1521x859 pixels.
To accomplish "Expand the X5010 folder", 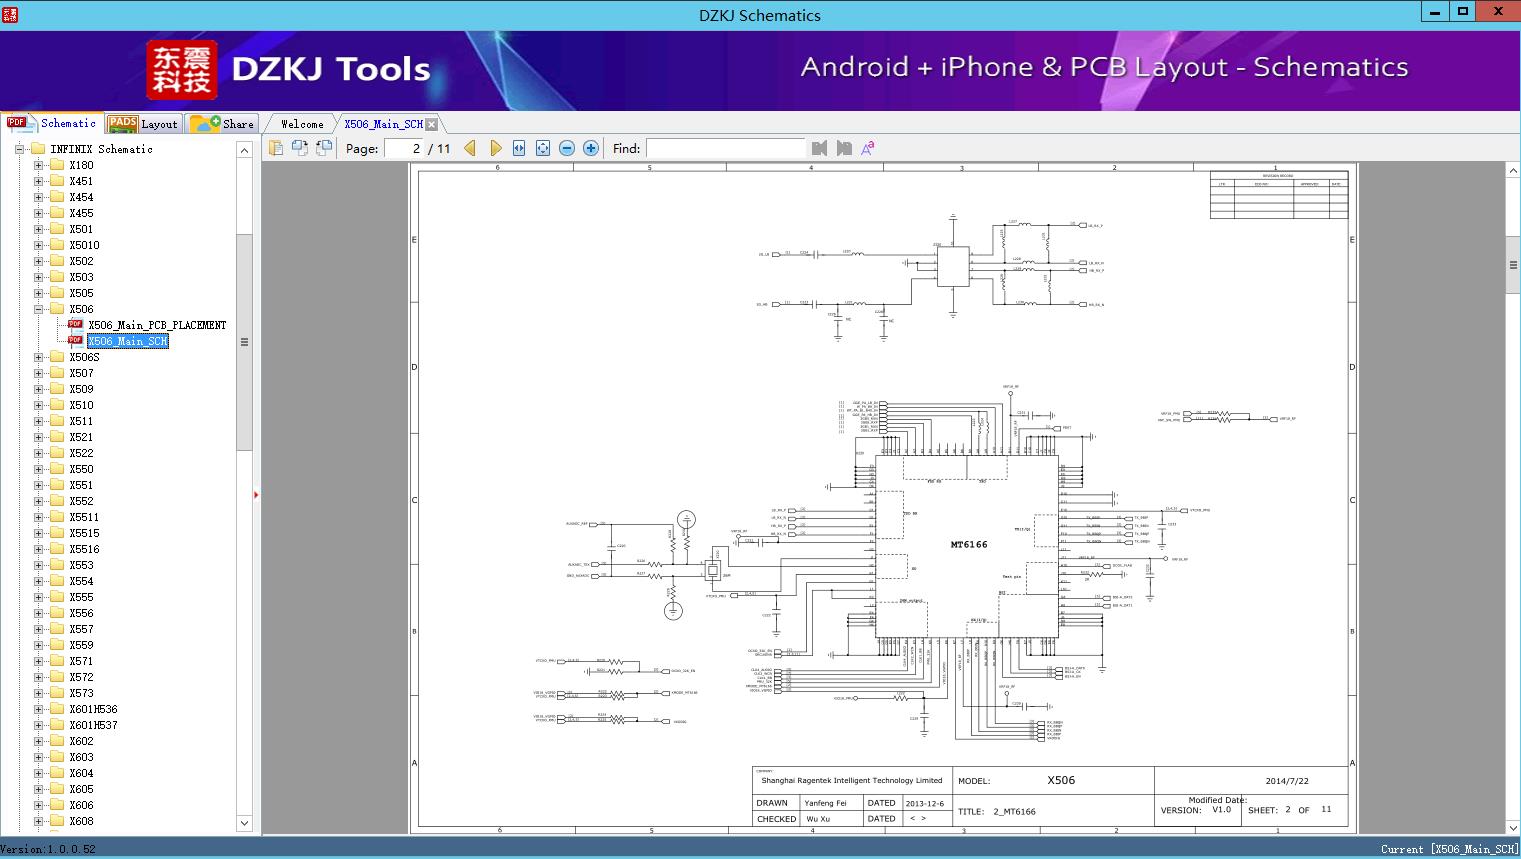I will [x=38, y=245].
